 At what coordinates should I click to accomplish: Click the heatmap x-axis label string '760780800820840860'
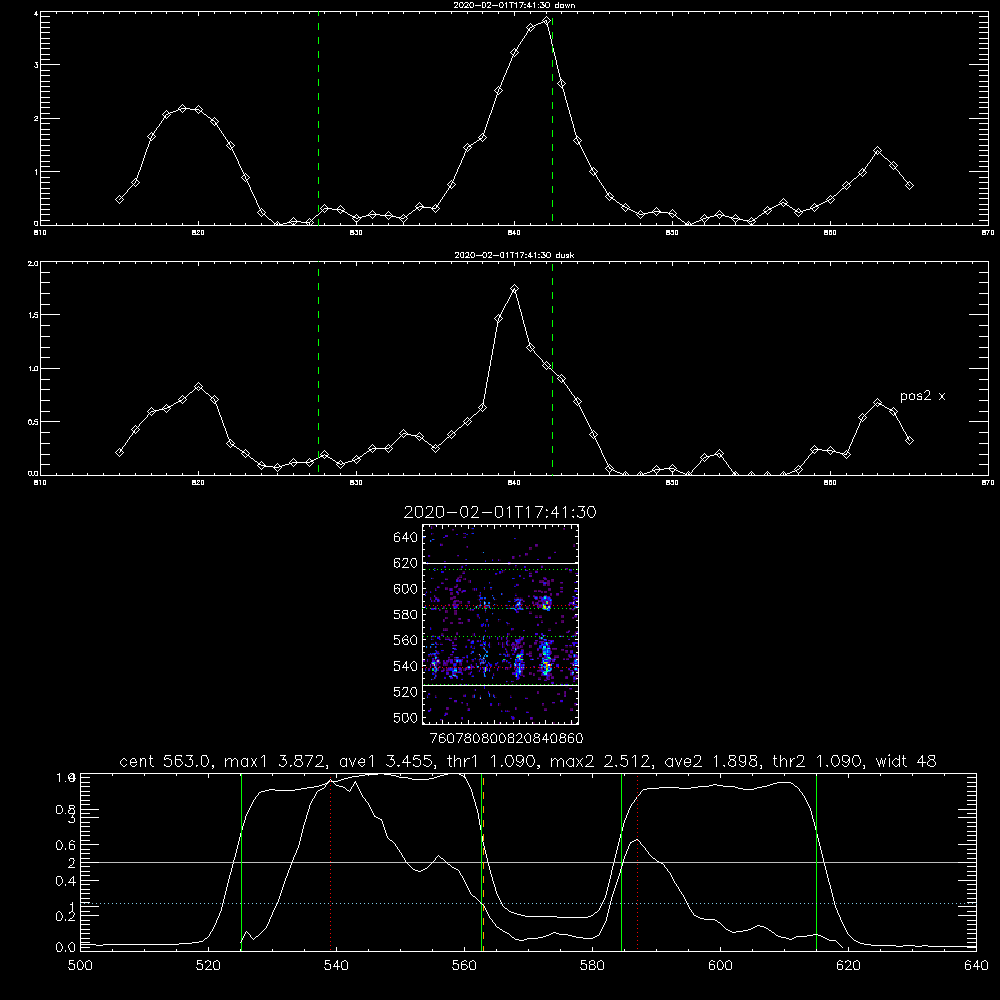506,739
